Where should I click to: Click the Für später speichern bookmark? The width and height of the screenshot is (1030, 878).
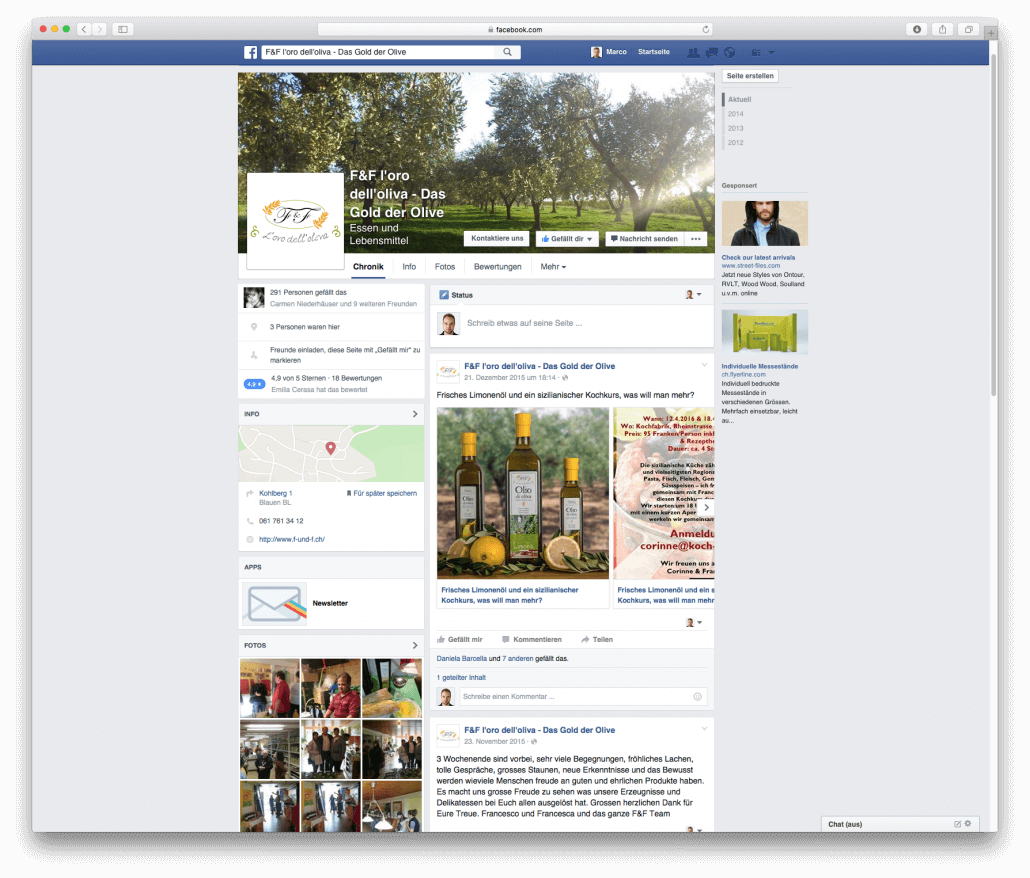pos(382,493)
